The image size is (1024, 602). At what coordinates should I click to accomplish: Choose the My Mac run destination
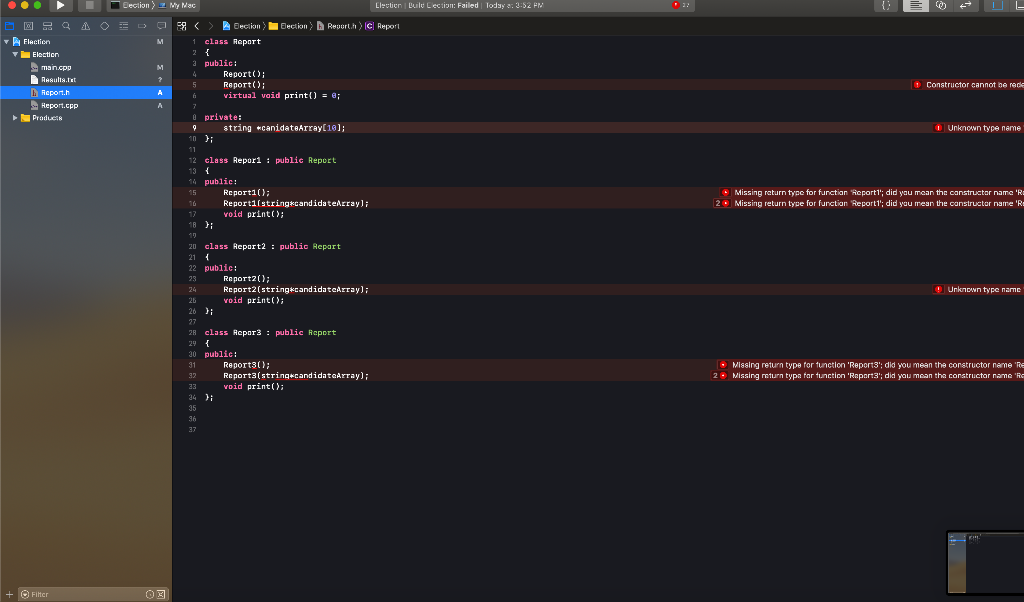click(178, 5)
